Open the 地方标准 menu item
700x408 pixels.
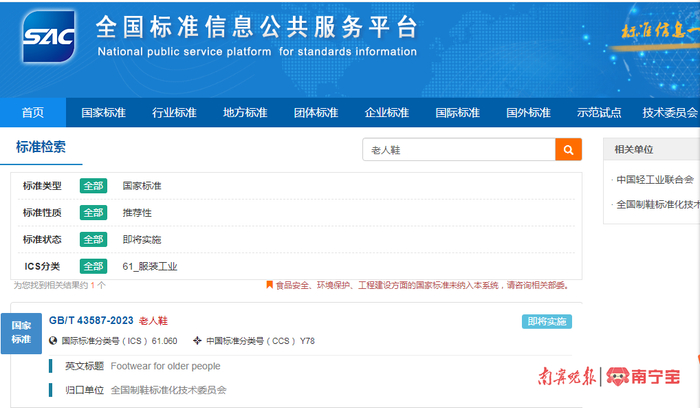pyautogui.click(x=245, y=112)
